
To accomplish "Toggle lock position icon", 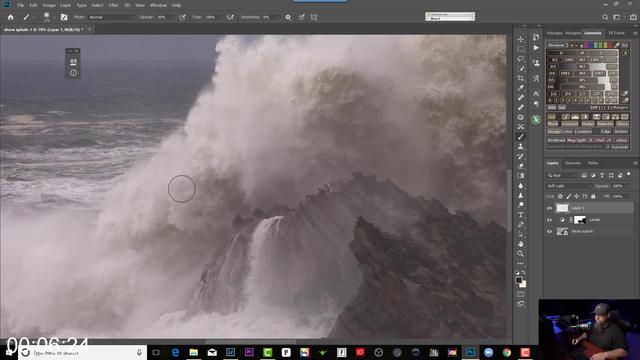I will click(577, 196).
